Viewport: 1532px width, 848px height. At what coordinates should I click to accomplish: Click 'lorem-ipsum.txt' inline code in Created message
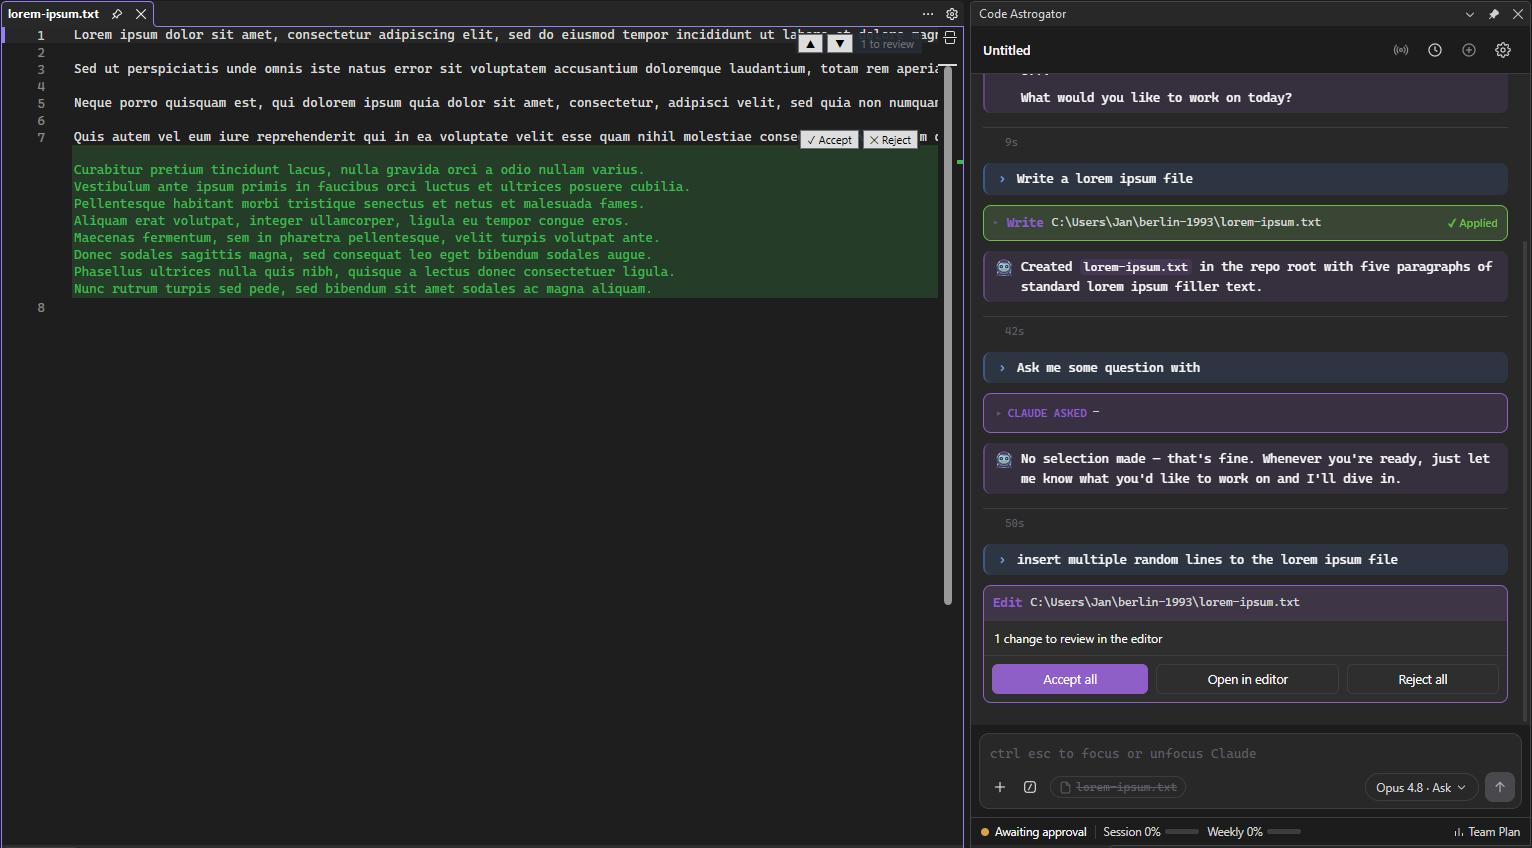point(1135,267)
